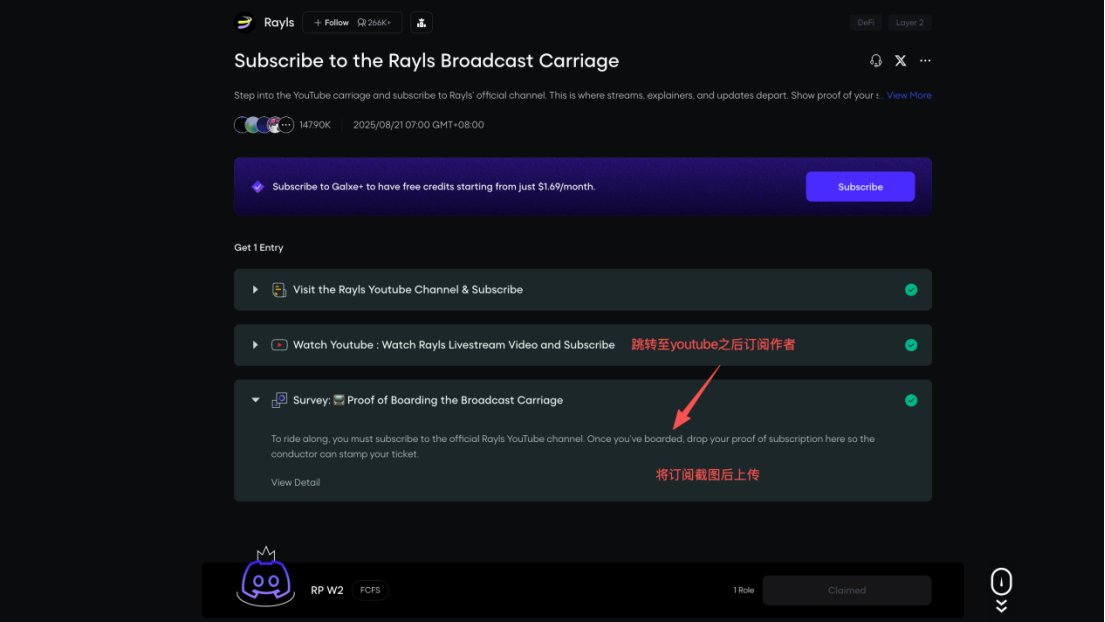
Task: Click the Rayls logo avatar
Action: point(245,23)
